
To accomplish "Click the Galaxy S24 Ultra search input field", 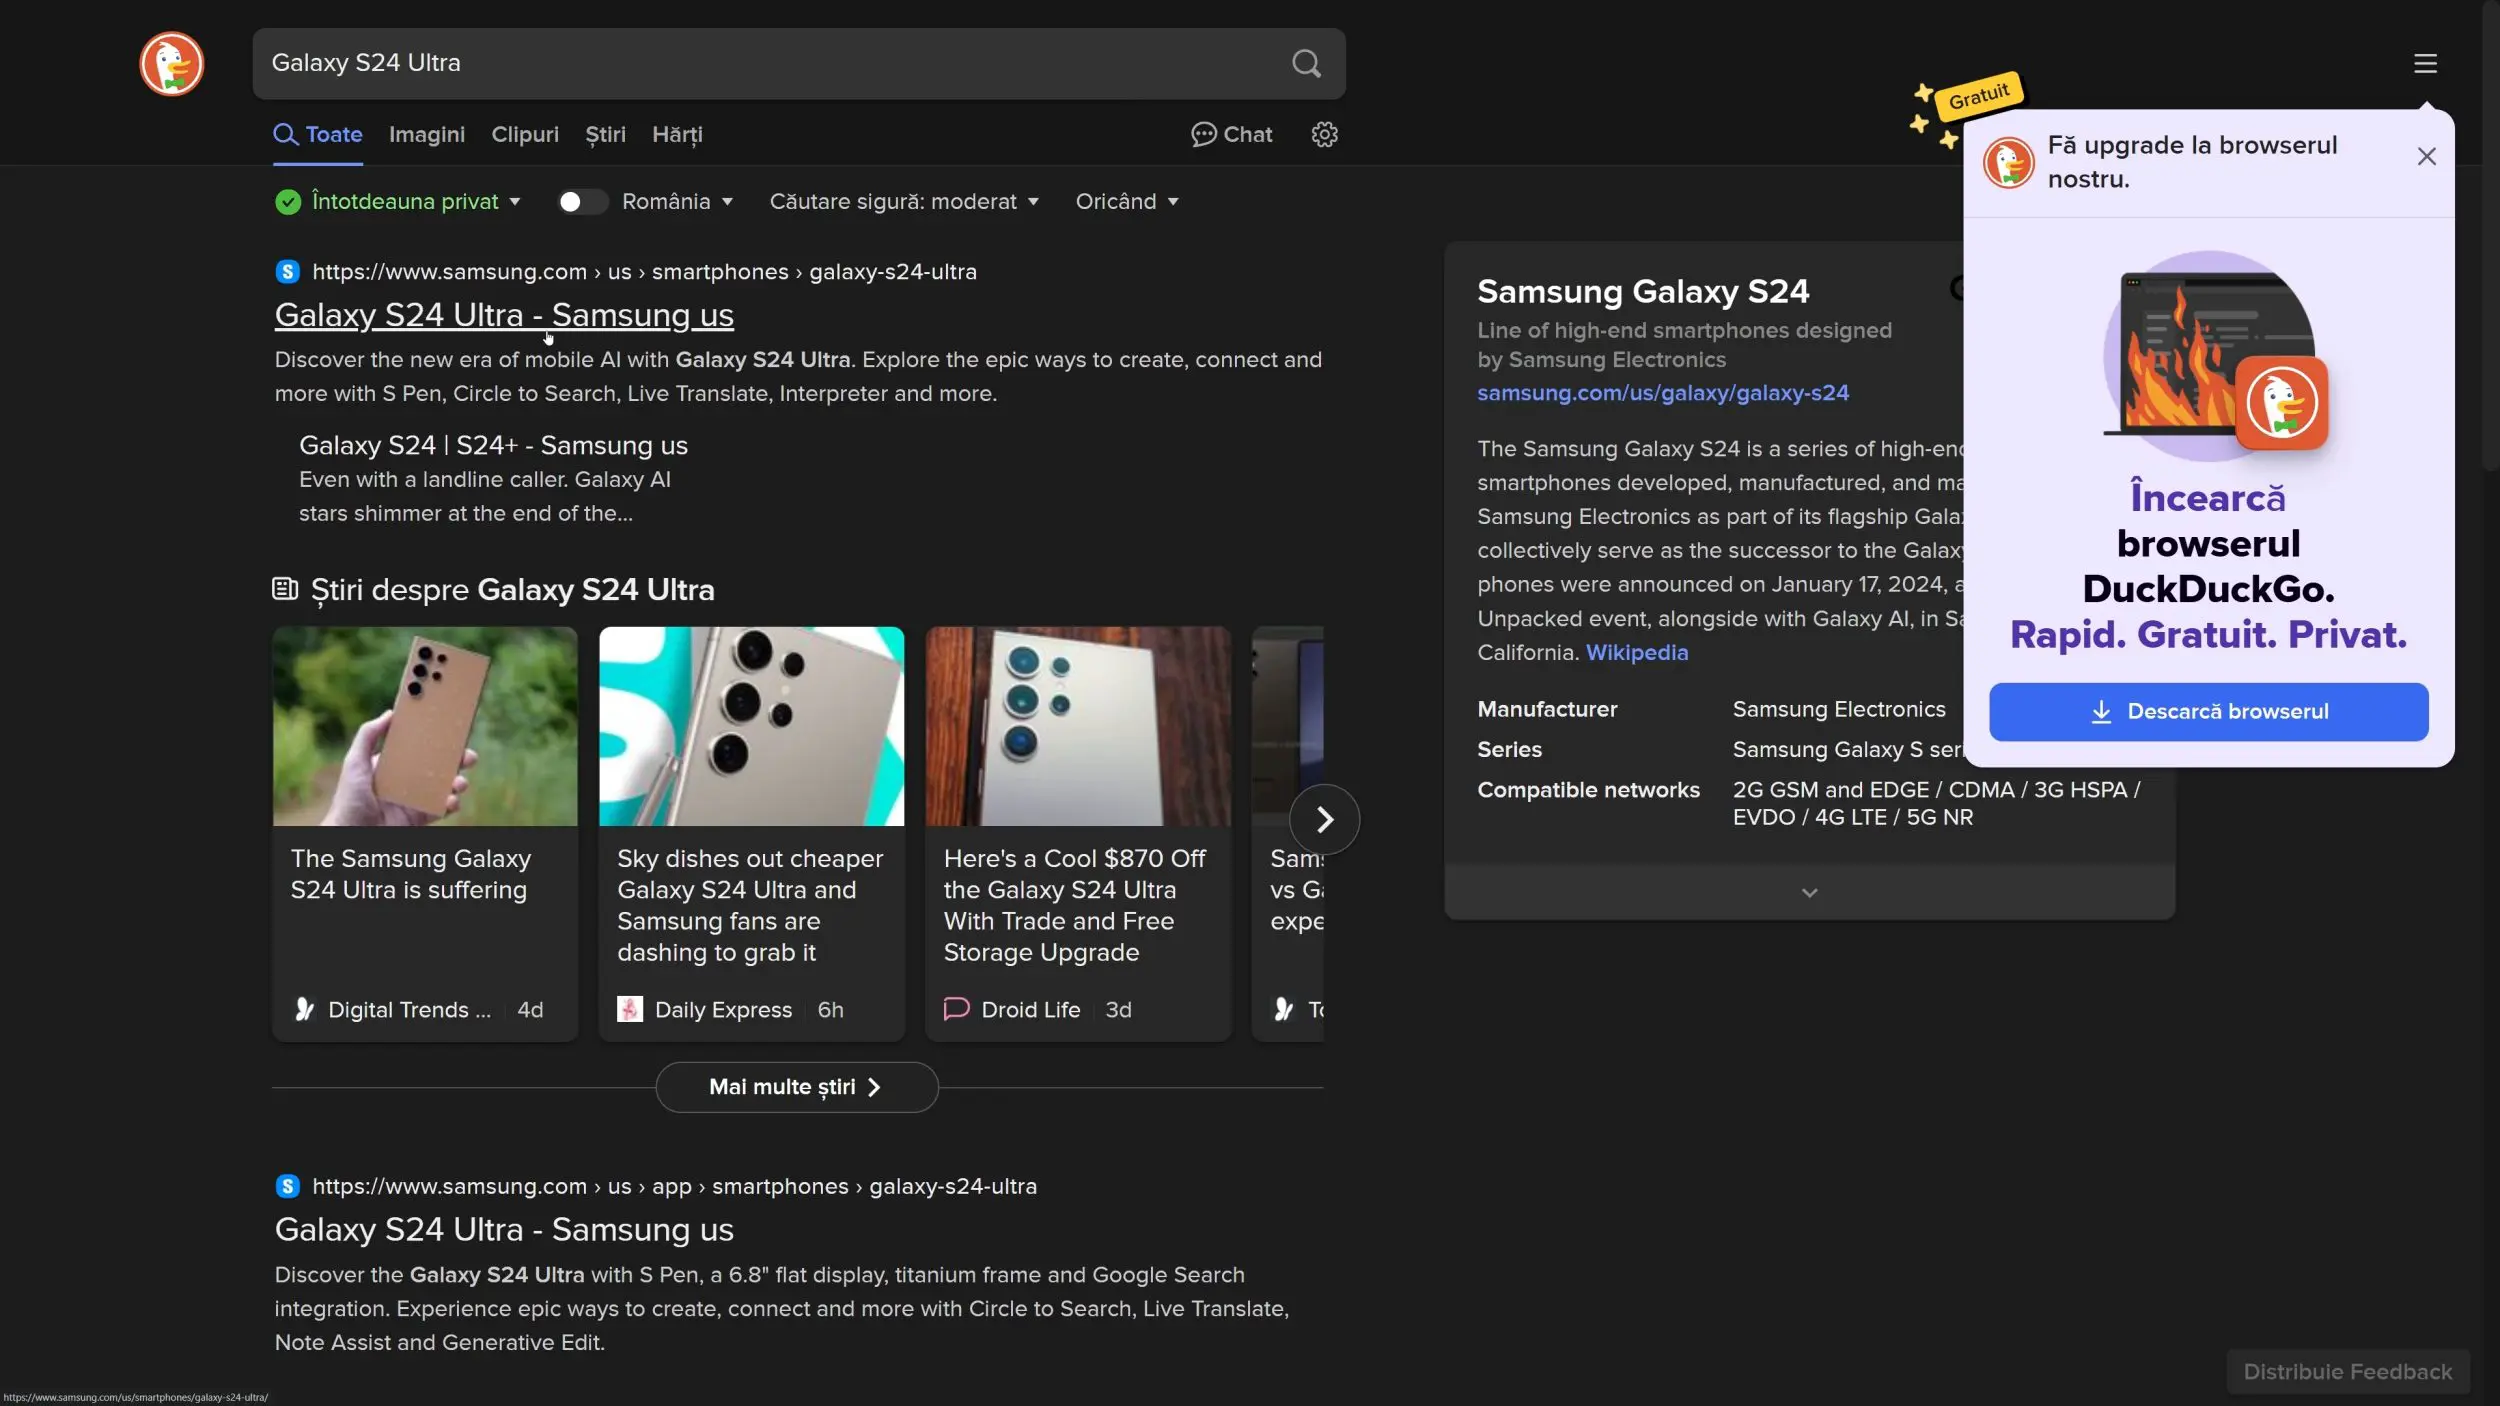I will click(x=770, y=63).
